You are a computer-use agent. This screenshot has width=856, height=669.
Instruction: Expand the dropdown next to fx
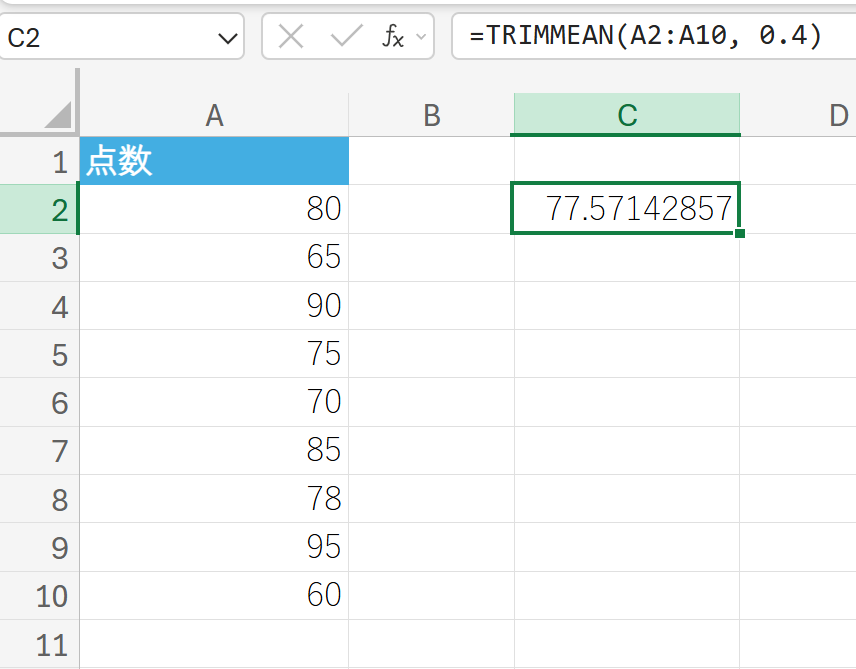click(421, 38)
